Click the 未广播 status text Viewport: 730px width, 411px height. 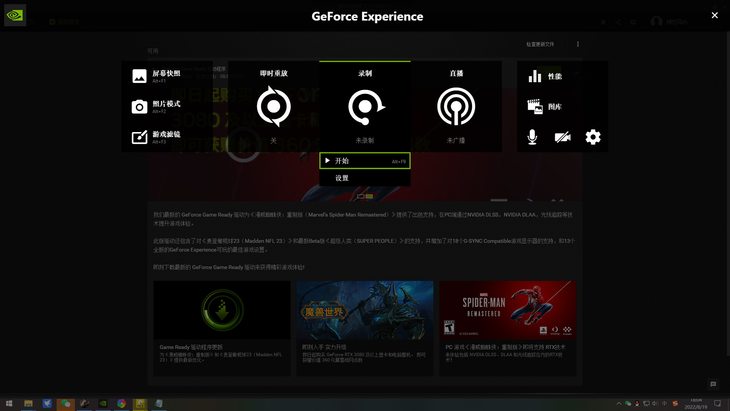pos(456,140)
